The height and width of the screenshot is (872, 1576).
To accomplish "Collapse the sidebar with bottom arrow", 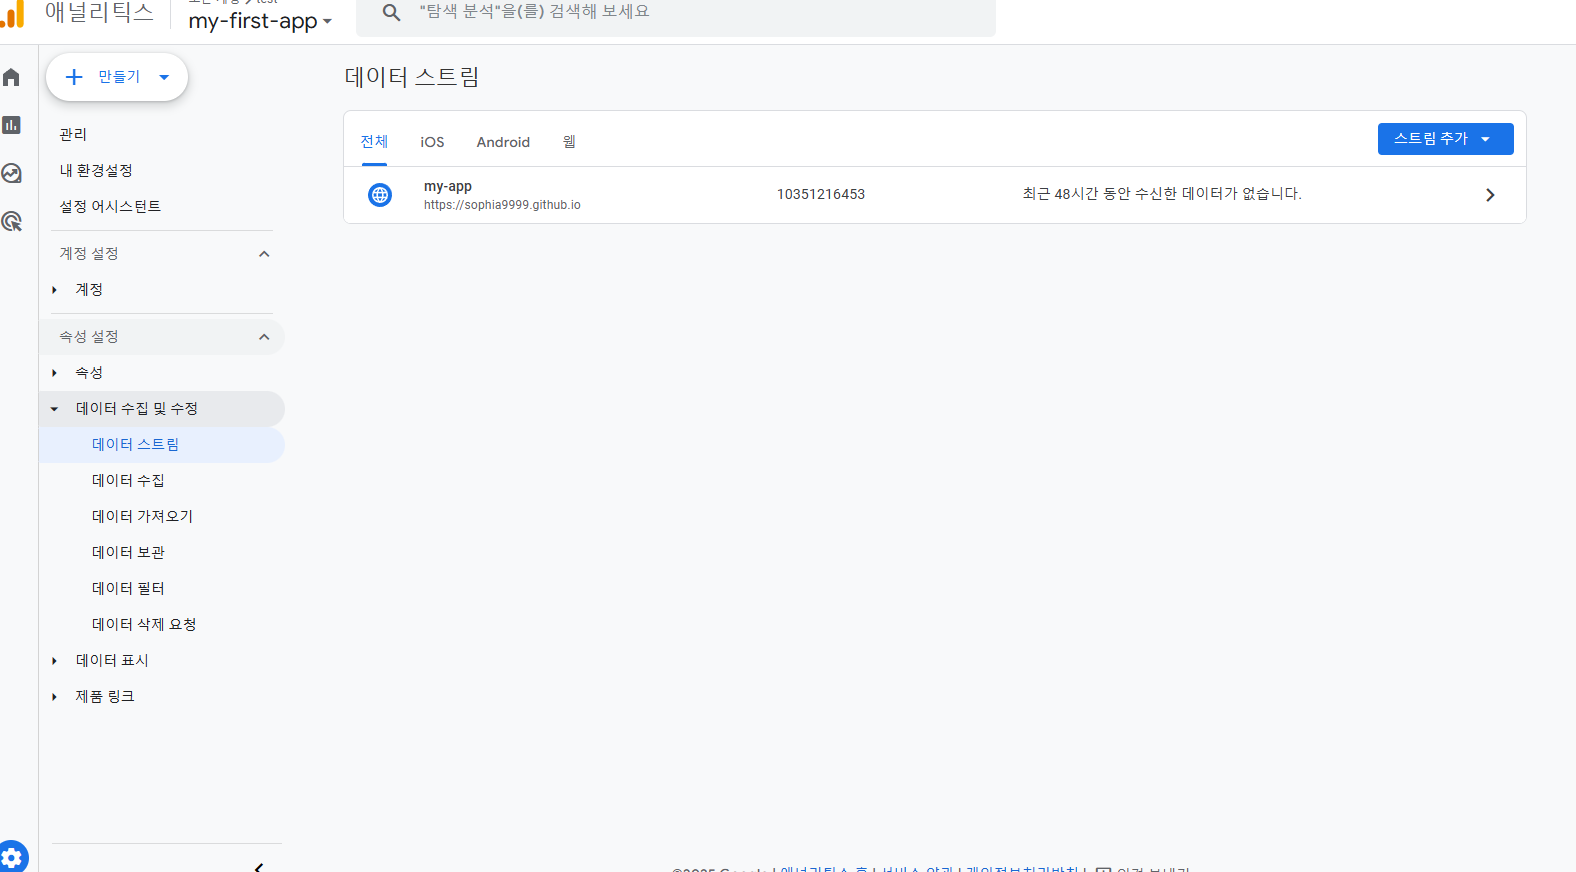I will 259,866.
